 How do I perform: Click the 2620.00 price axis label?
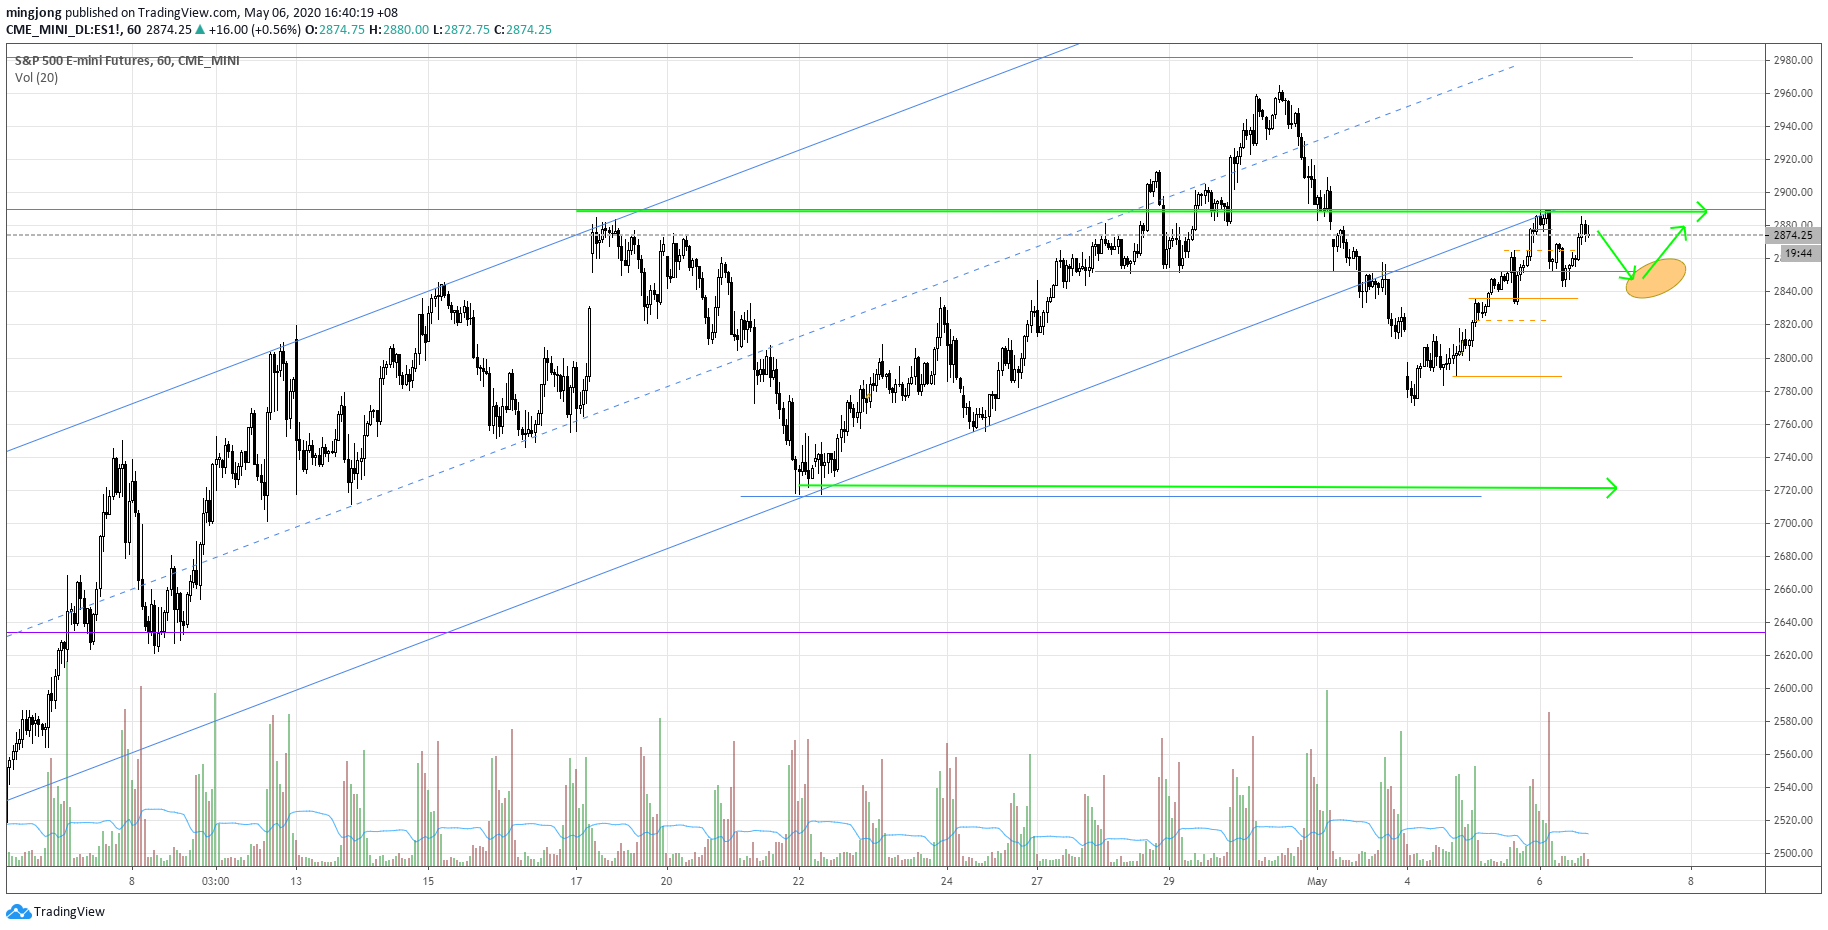click(1793, 655)
